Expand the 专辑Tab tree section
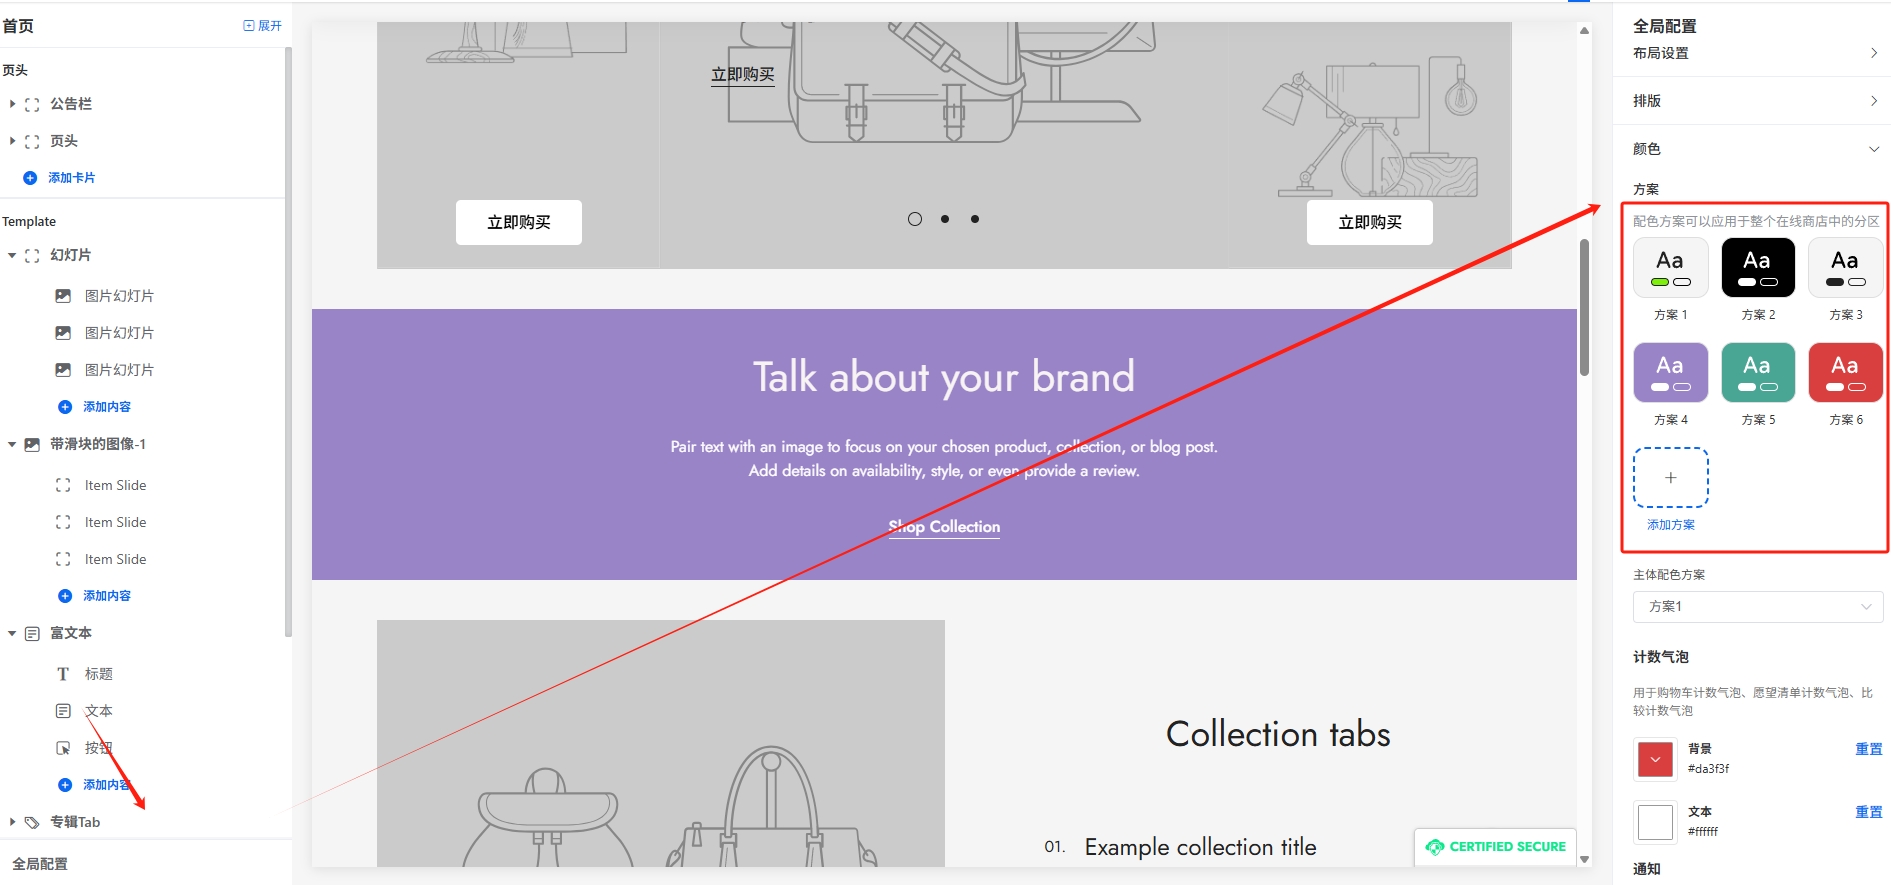Viewport: 1891px width, 885px height. (x=12, y=822)
